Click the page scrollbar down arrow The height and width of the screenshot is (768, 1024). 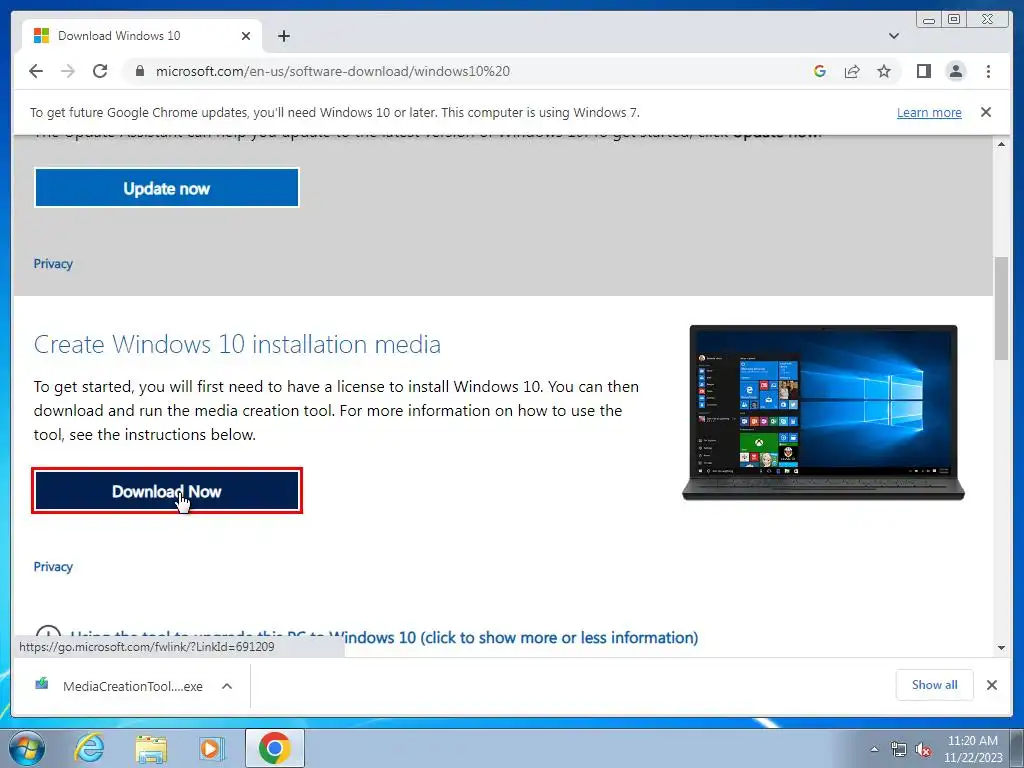coord(1001,648)
